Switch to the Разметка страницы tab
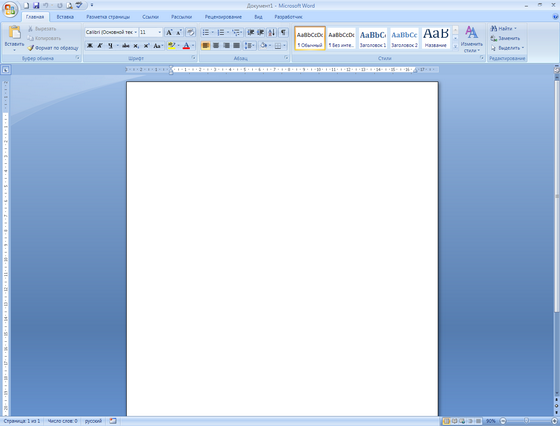 pyautogui.click(x=108, y=17)
